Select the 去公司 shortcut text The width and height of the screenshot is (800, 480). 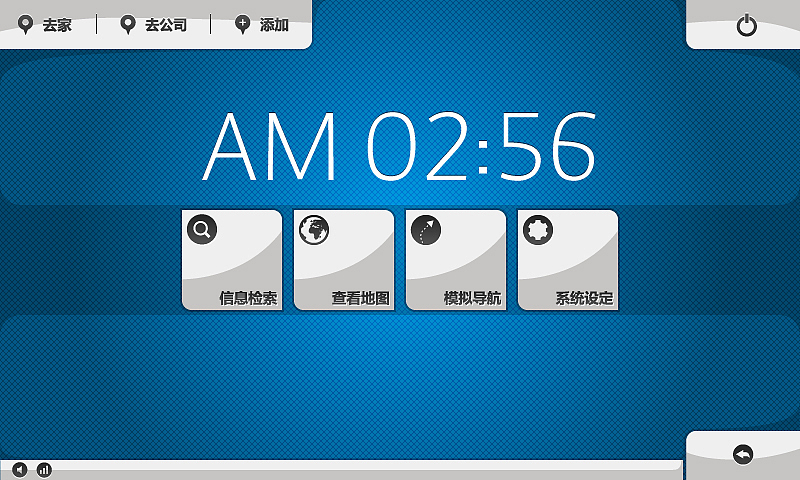pos(166,25)
